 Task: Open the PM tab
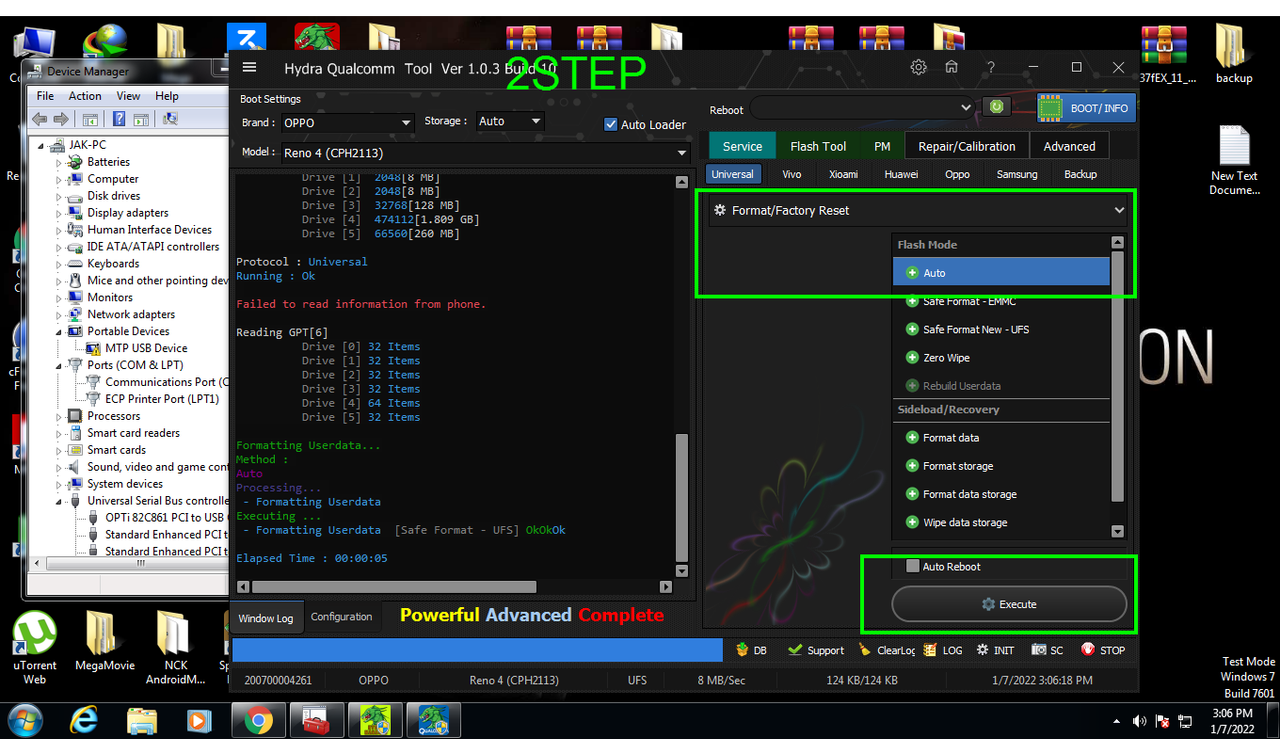point(882,146)
